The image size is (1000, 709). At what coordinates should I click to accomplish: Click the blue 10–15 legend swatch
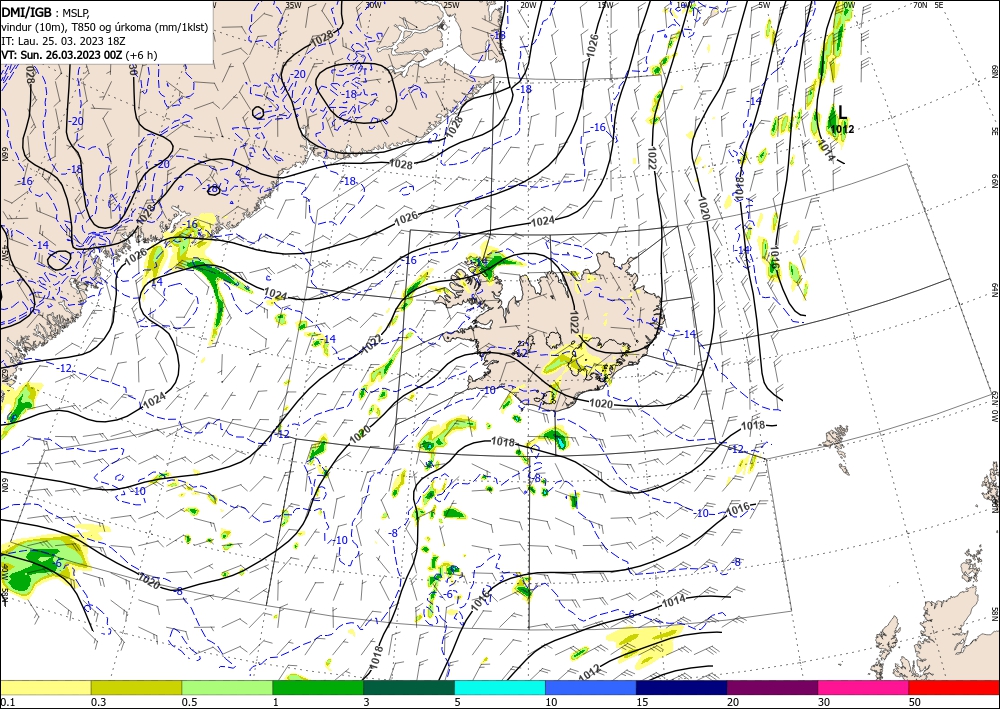(591, 687)
